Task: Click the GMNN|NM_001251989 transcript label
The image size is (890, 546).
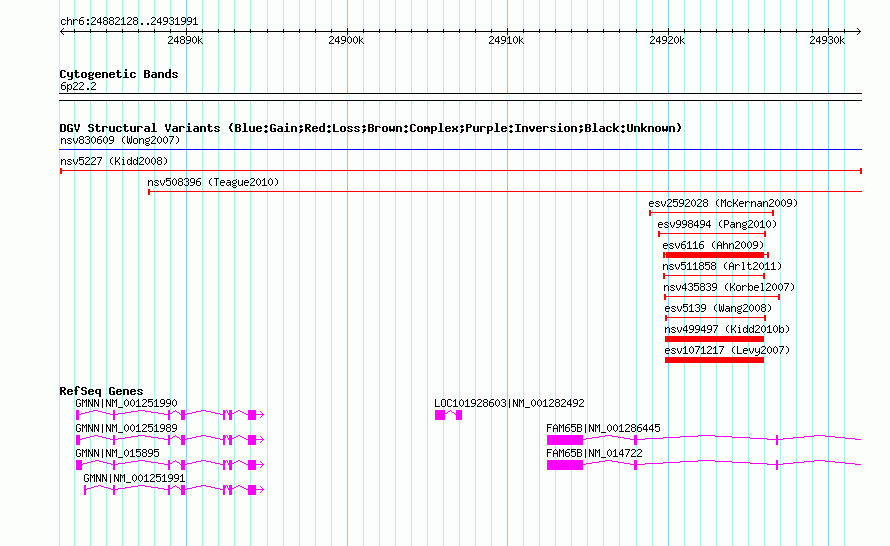Action: pyautogui.click(x=126, y=428)
